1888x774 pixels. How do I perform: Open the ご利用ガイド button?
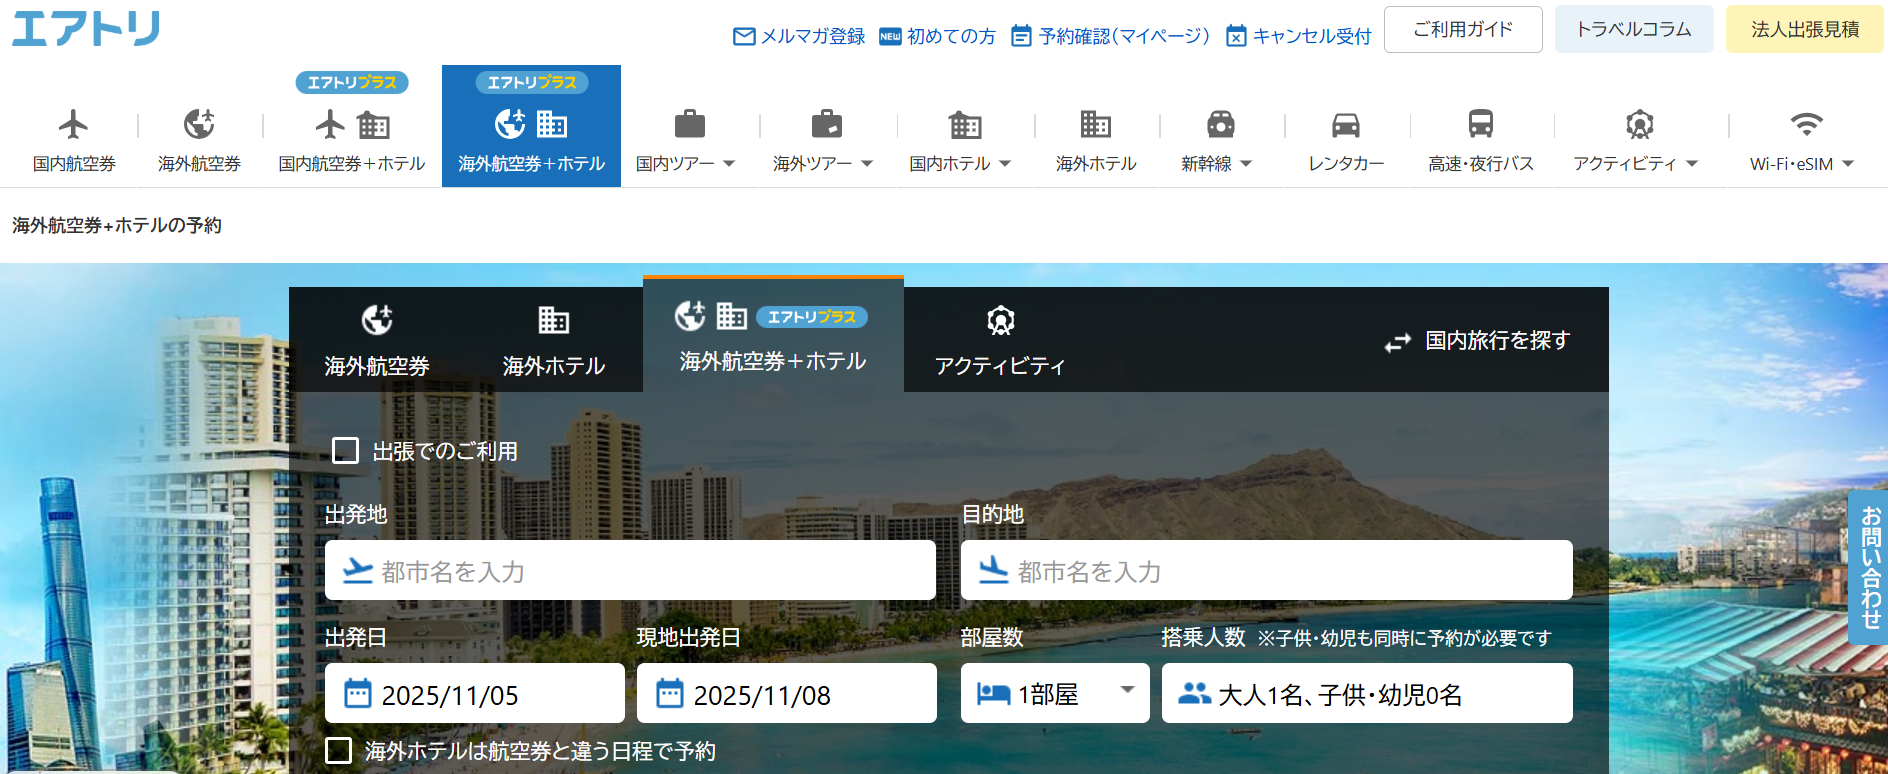click(1462, 30)
